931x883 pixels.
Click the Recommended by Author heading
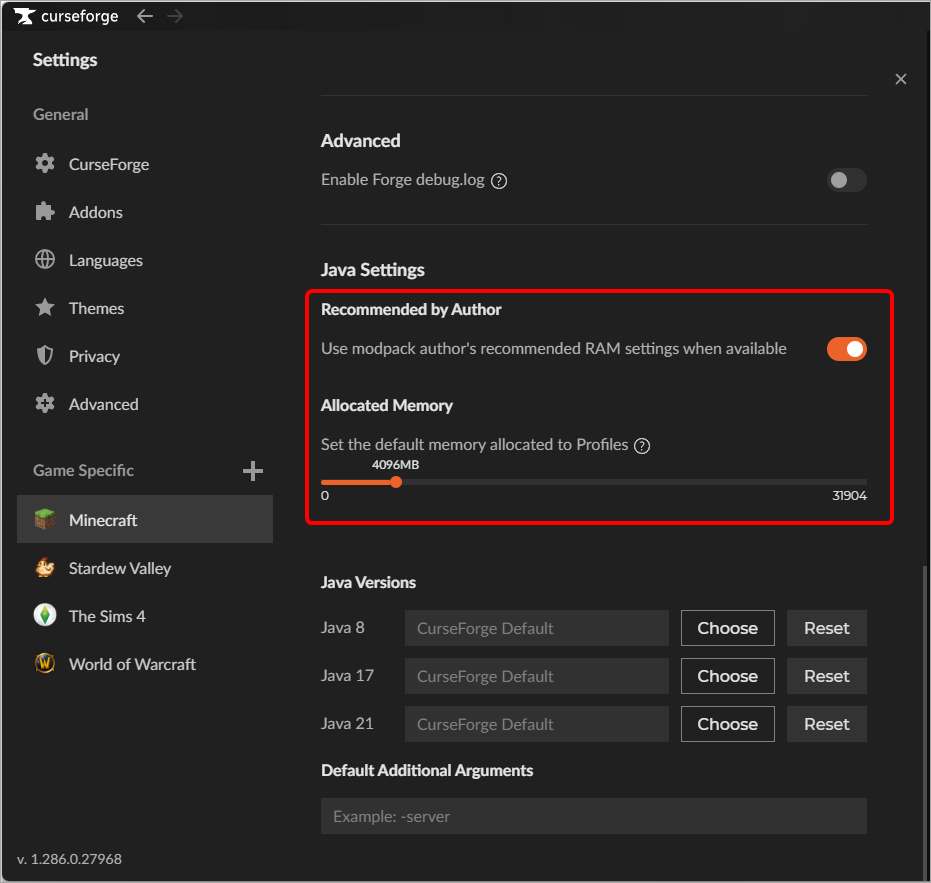pos(411,309)
